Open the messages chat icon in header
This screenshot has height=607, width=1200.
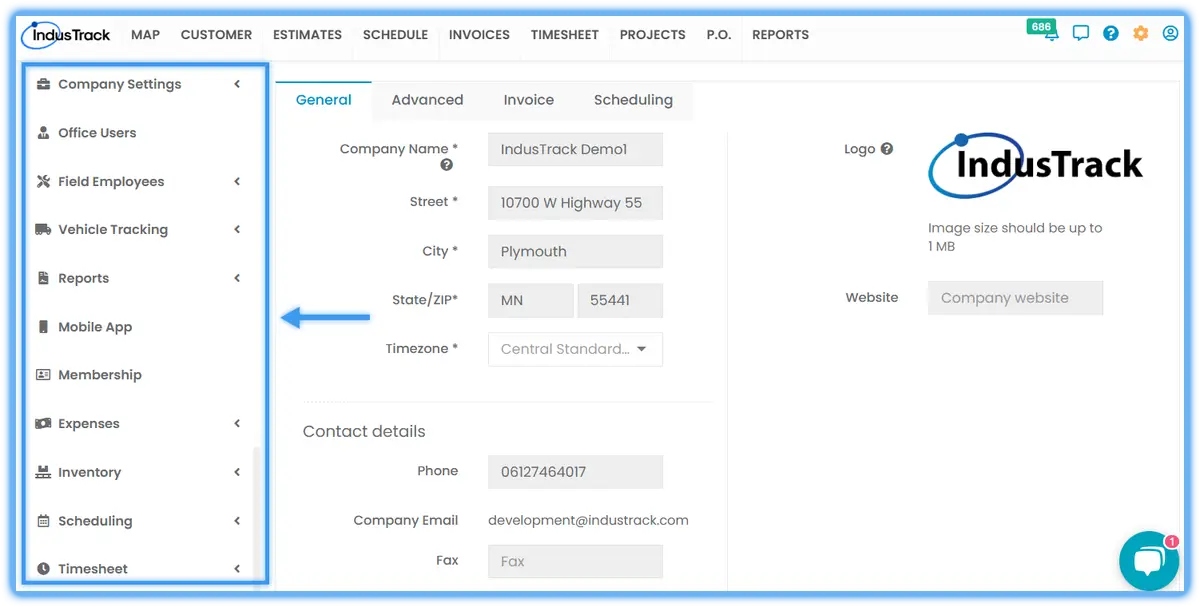tap(1081, 33)
